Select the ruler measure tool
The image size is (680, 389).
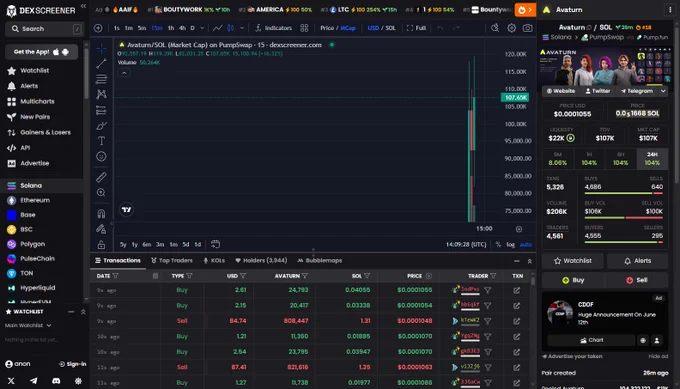pyautogui.click(x=101, y=177)
